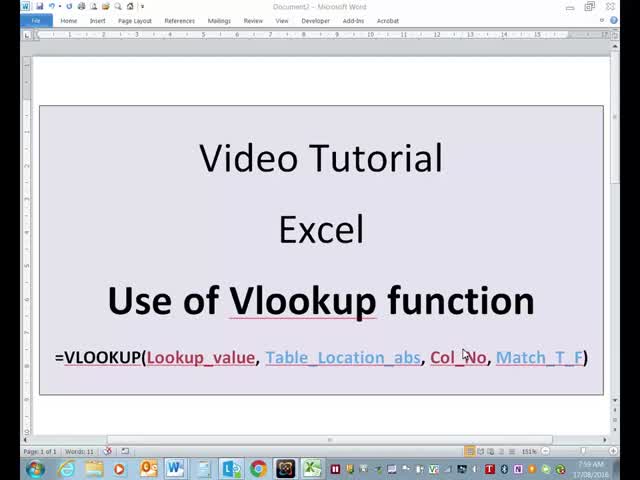Open Google Chrome from taskbar
The height and width of the screenshot is (480, 640).
(258, 469)
